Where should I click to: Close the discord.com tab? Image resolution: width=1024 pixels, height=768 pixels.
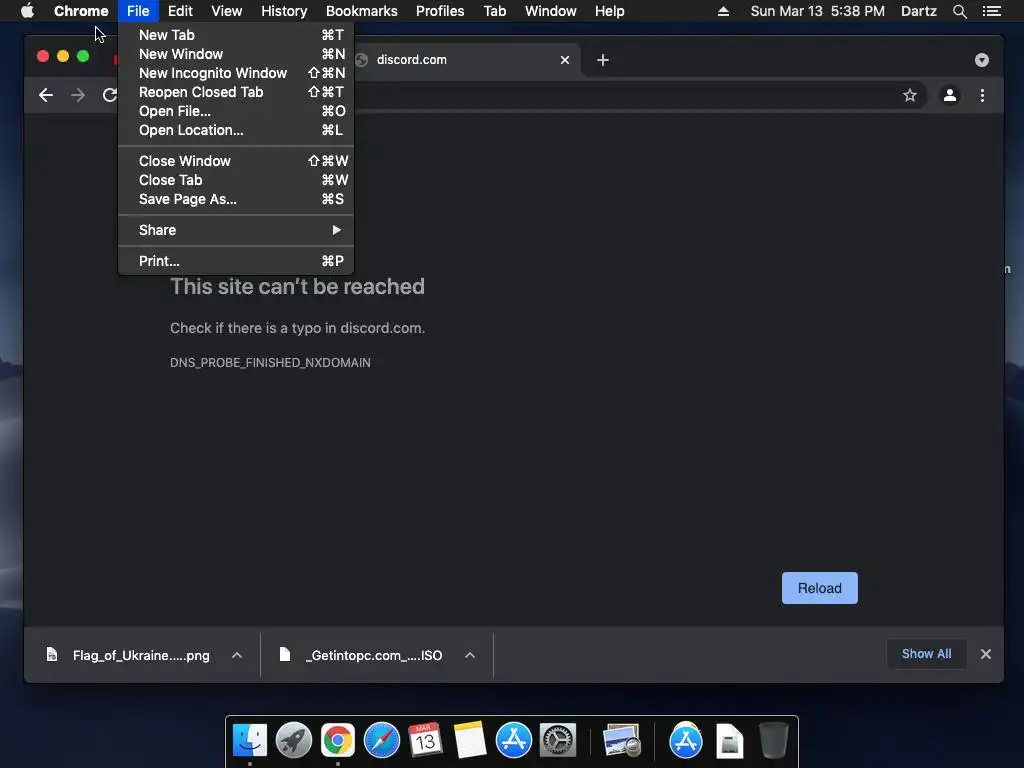pyautogui.click(x=565, y=60)
